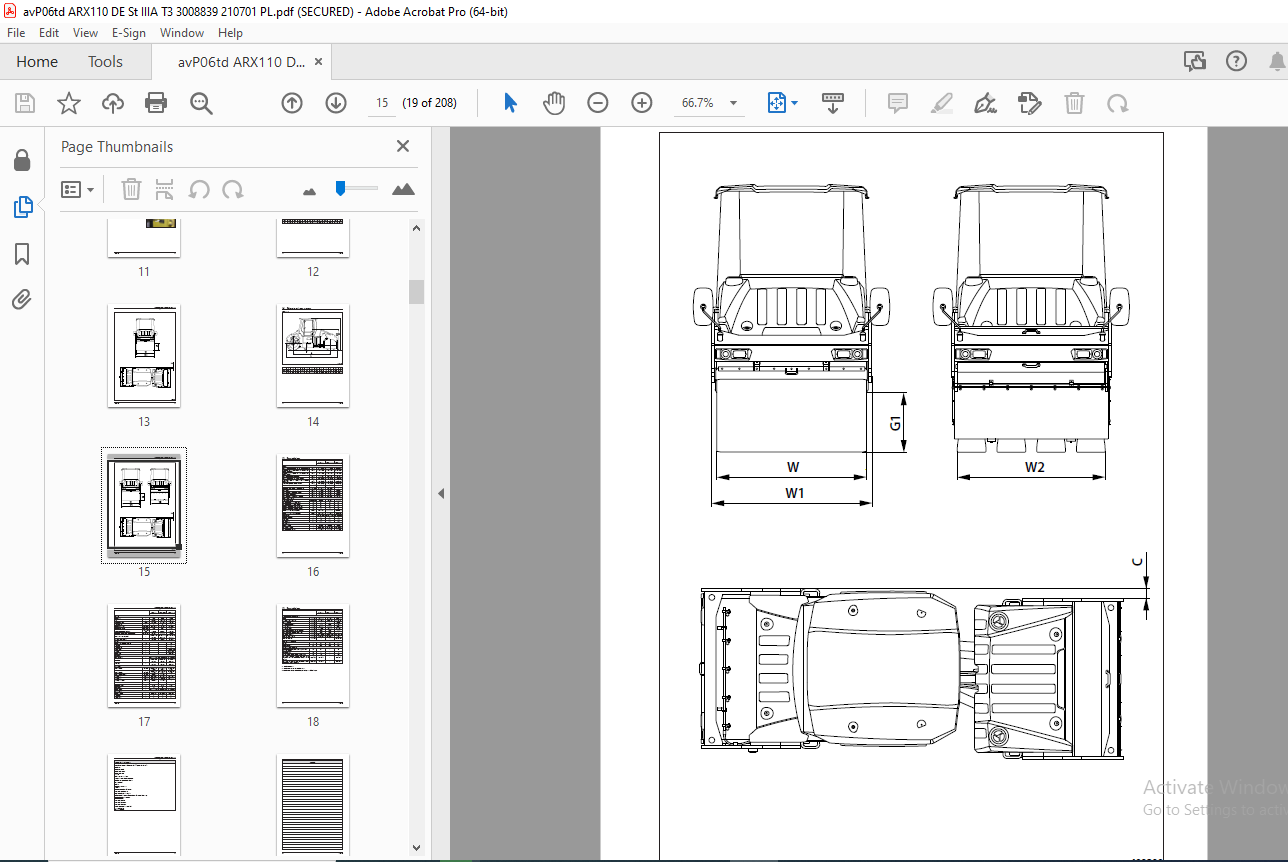
Task: Open the share/chat icon at top right
Action: pyautogui.click(x=1195, y=61)
